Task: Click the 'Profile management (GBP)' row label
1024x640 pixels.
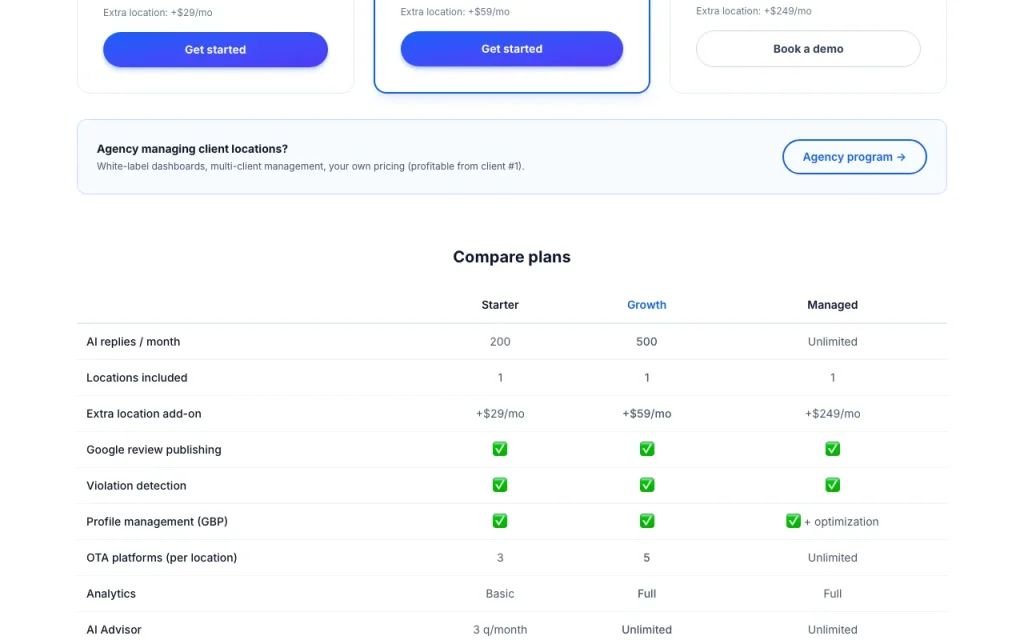Action: [157, 521]
